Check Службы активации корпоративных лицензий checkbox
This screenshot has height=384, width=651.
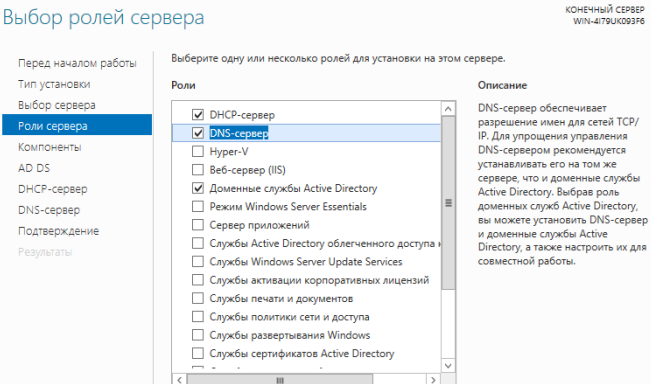198,280
